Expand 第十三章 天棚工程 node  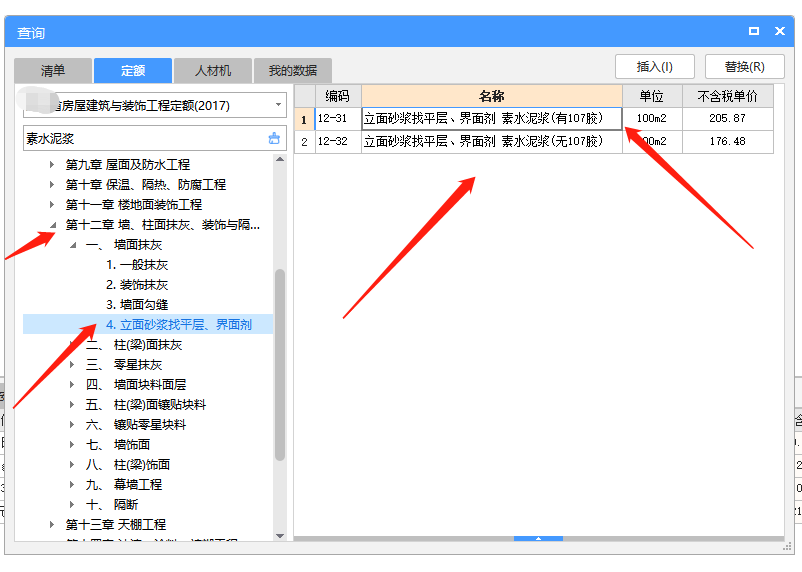pyautogui.click(x=52, y=524)
